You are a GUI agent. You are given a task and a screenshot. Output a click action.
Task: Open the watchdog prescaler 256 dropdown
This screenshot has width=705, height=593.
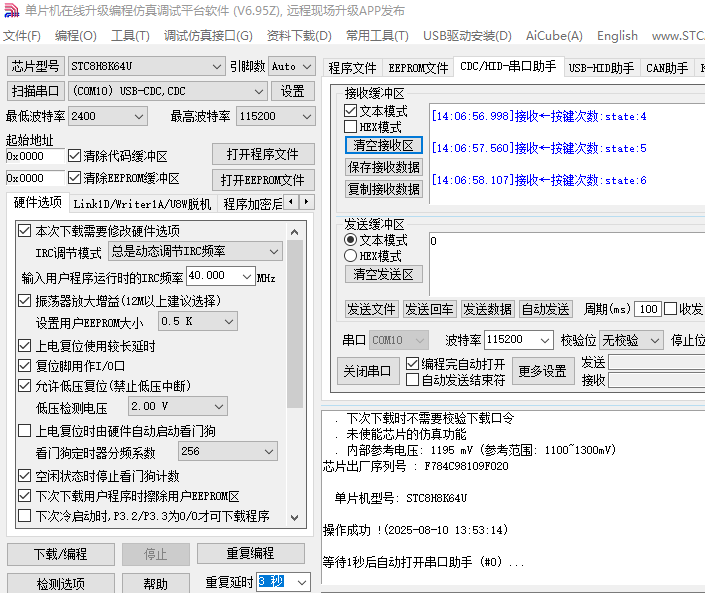[x=228, y=451]
